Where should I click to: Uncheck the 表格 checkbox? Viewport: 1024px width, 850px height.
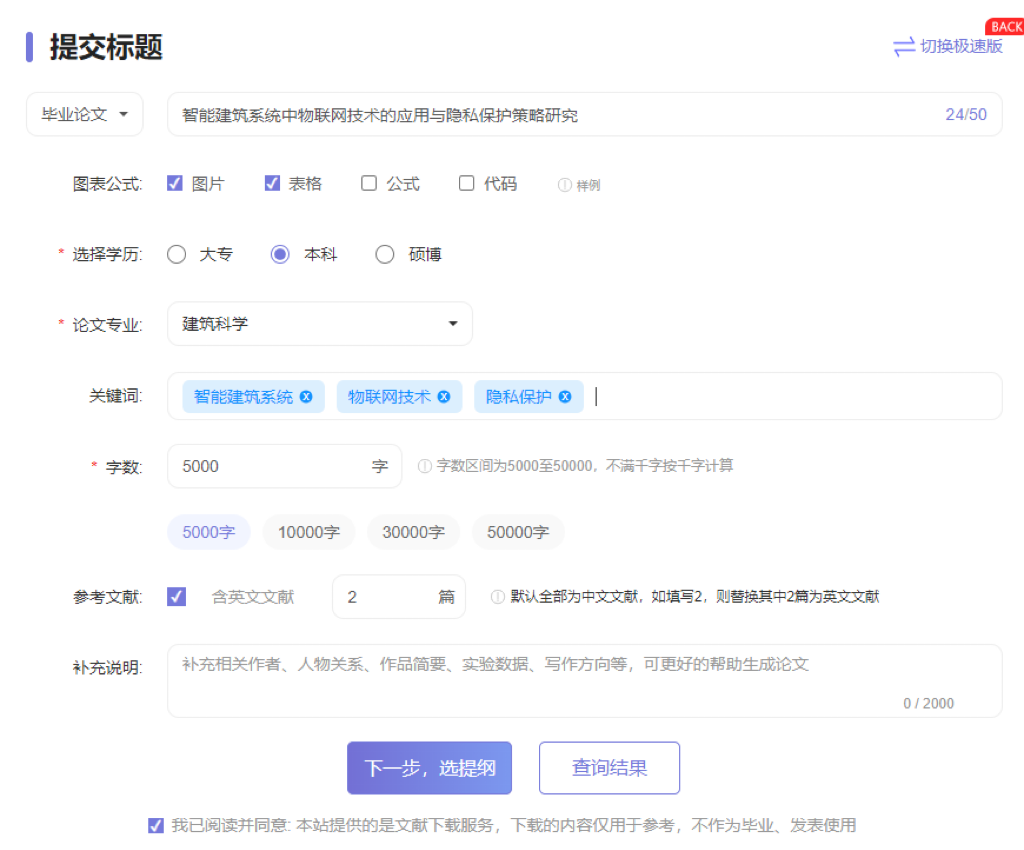[x=272, y=183]
